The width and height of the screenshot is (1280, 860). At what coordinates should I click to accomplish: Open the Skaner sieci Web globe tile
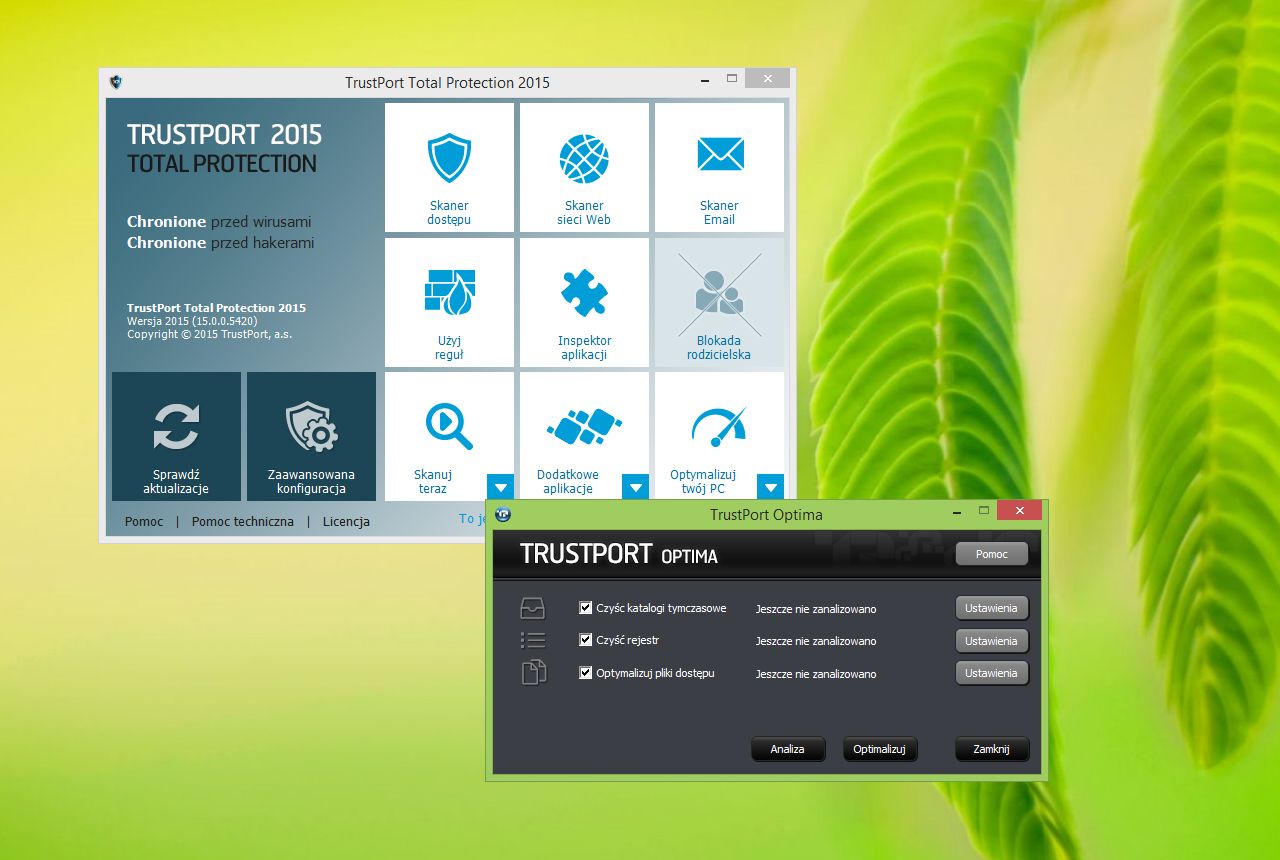[584, 167]
